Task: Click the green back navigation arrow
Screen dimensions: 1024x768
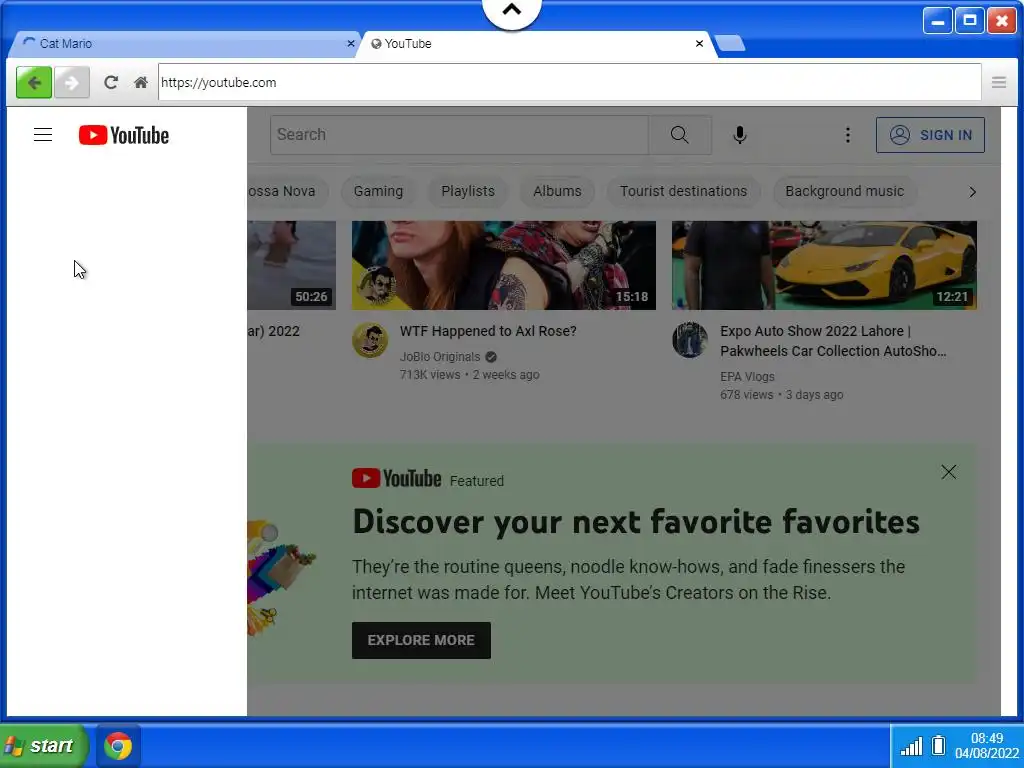Action: pos(34,83)
